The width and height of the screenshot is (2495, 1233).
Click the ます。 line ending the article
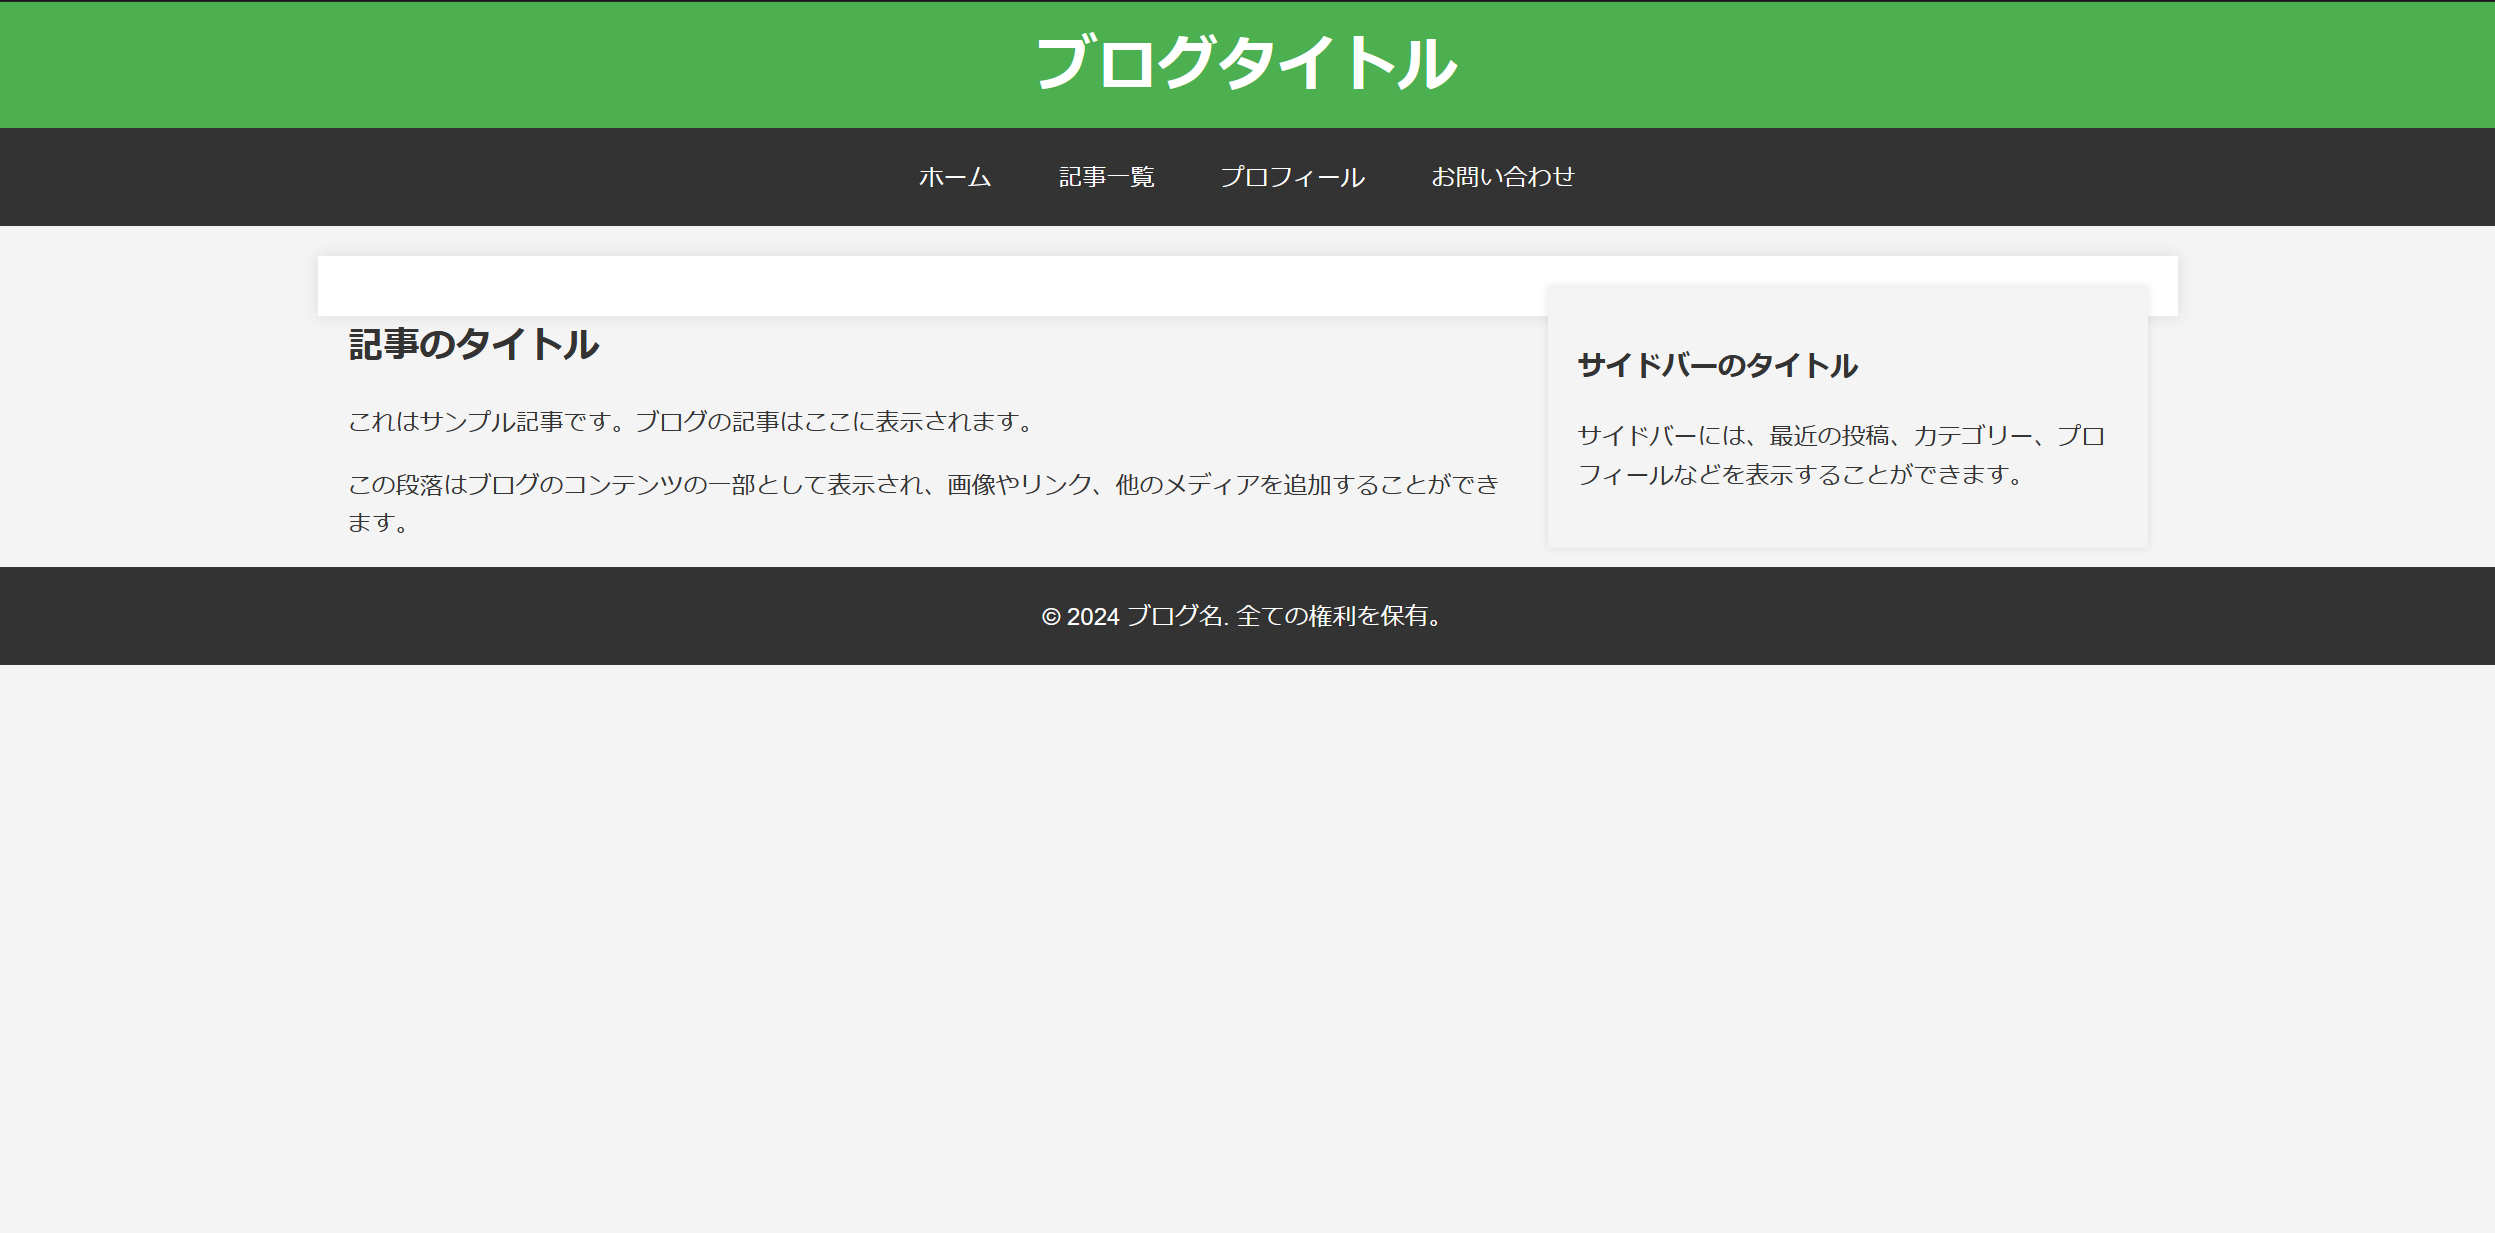(x=379, y=523)
